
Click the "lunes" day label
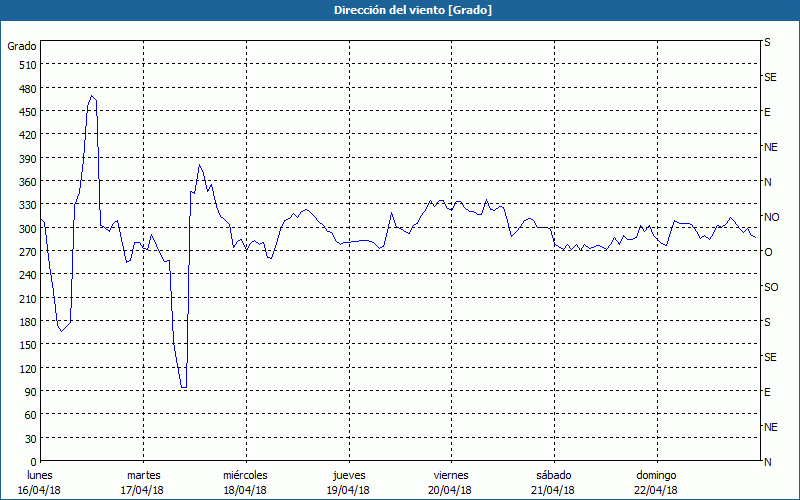coord(40,475)
